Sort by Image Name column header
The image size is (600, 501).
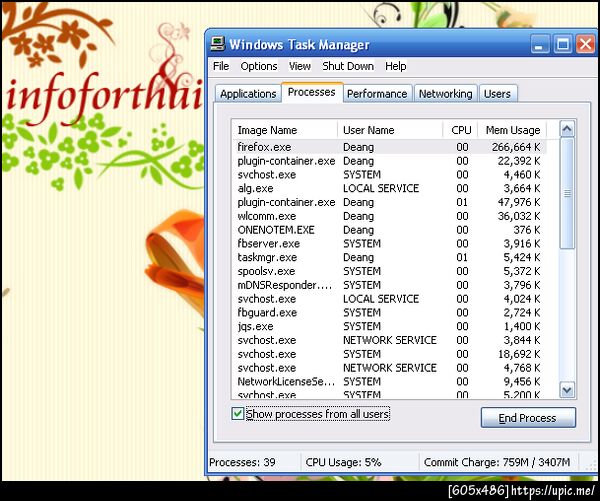[x=284, y=130]
